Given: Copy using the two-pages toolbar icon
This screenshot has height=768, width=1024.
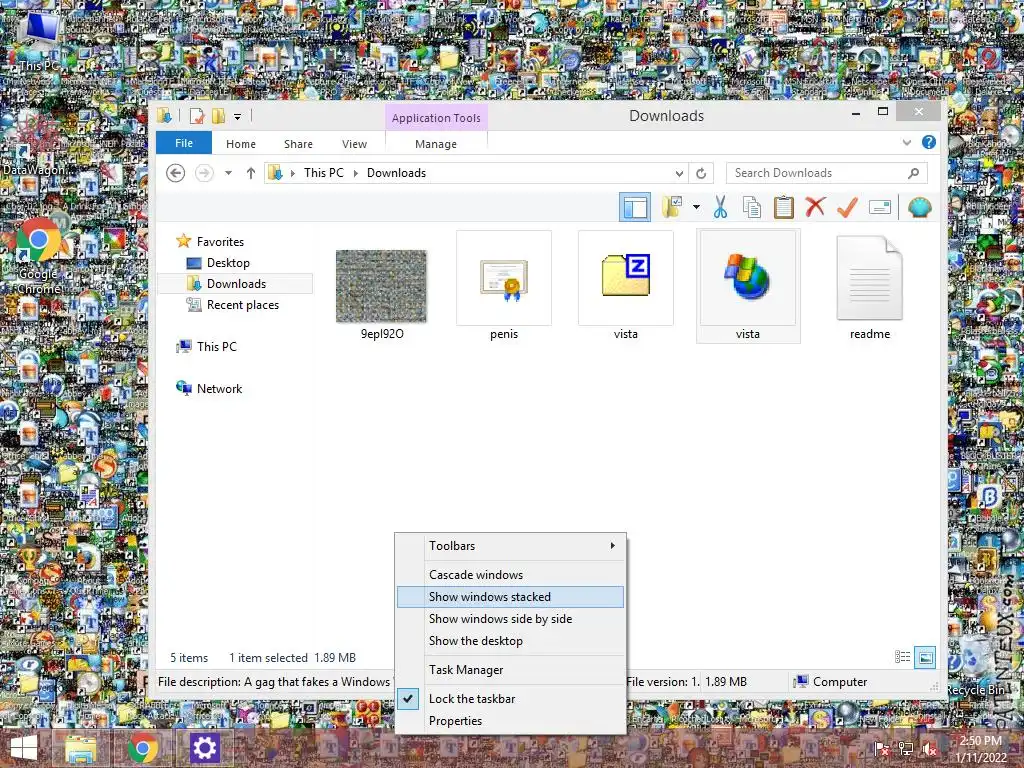Looking at the screenshot, I should pyautogui.click(x=752, y=208).
